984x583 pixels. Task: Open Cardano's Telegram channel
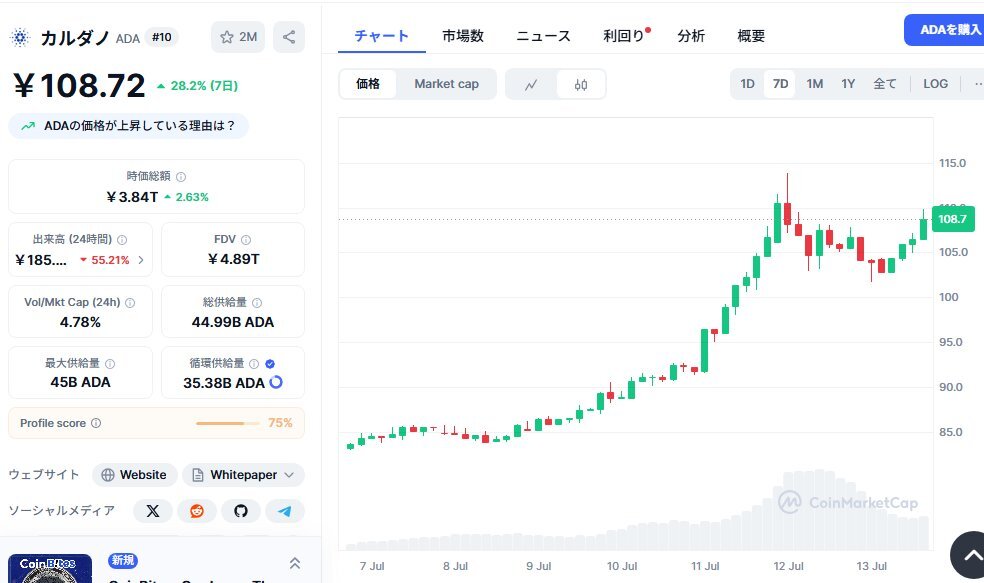(285, 511)
